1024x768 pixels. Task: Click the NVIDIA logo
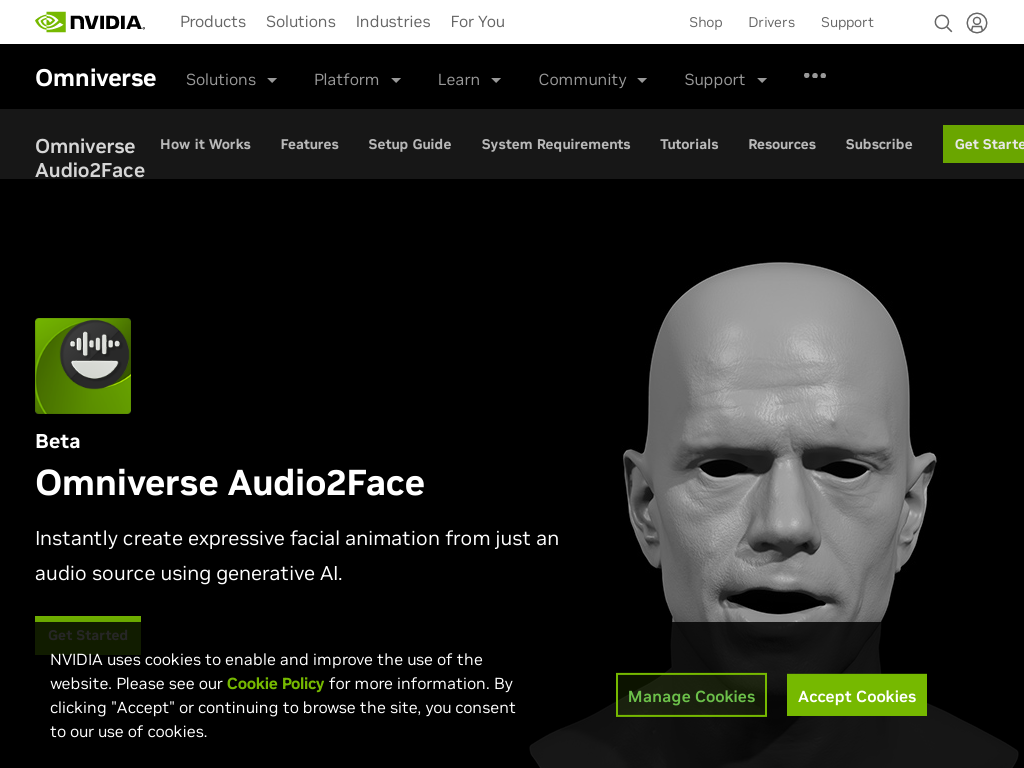tap(90, 22)
